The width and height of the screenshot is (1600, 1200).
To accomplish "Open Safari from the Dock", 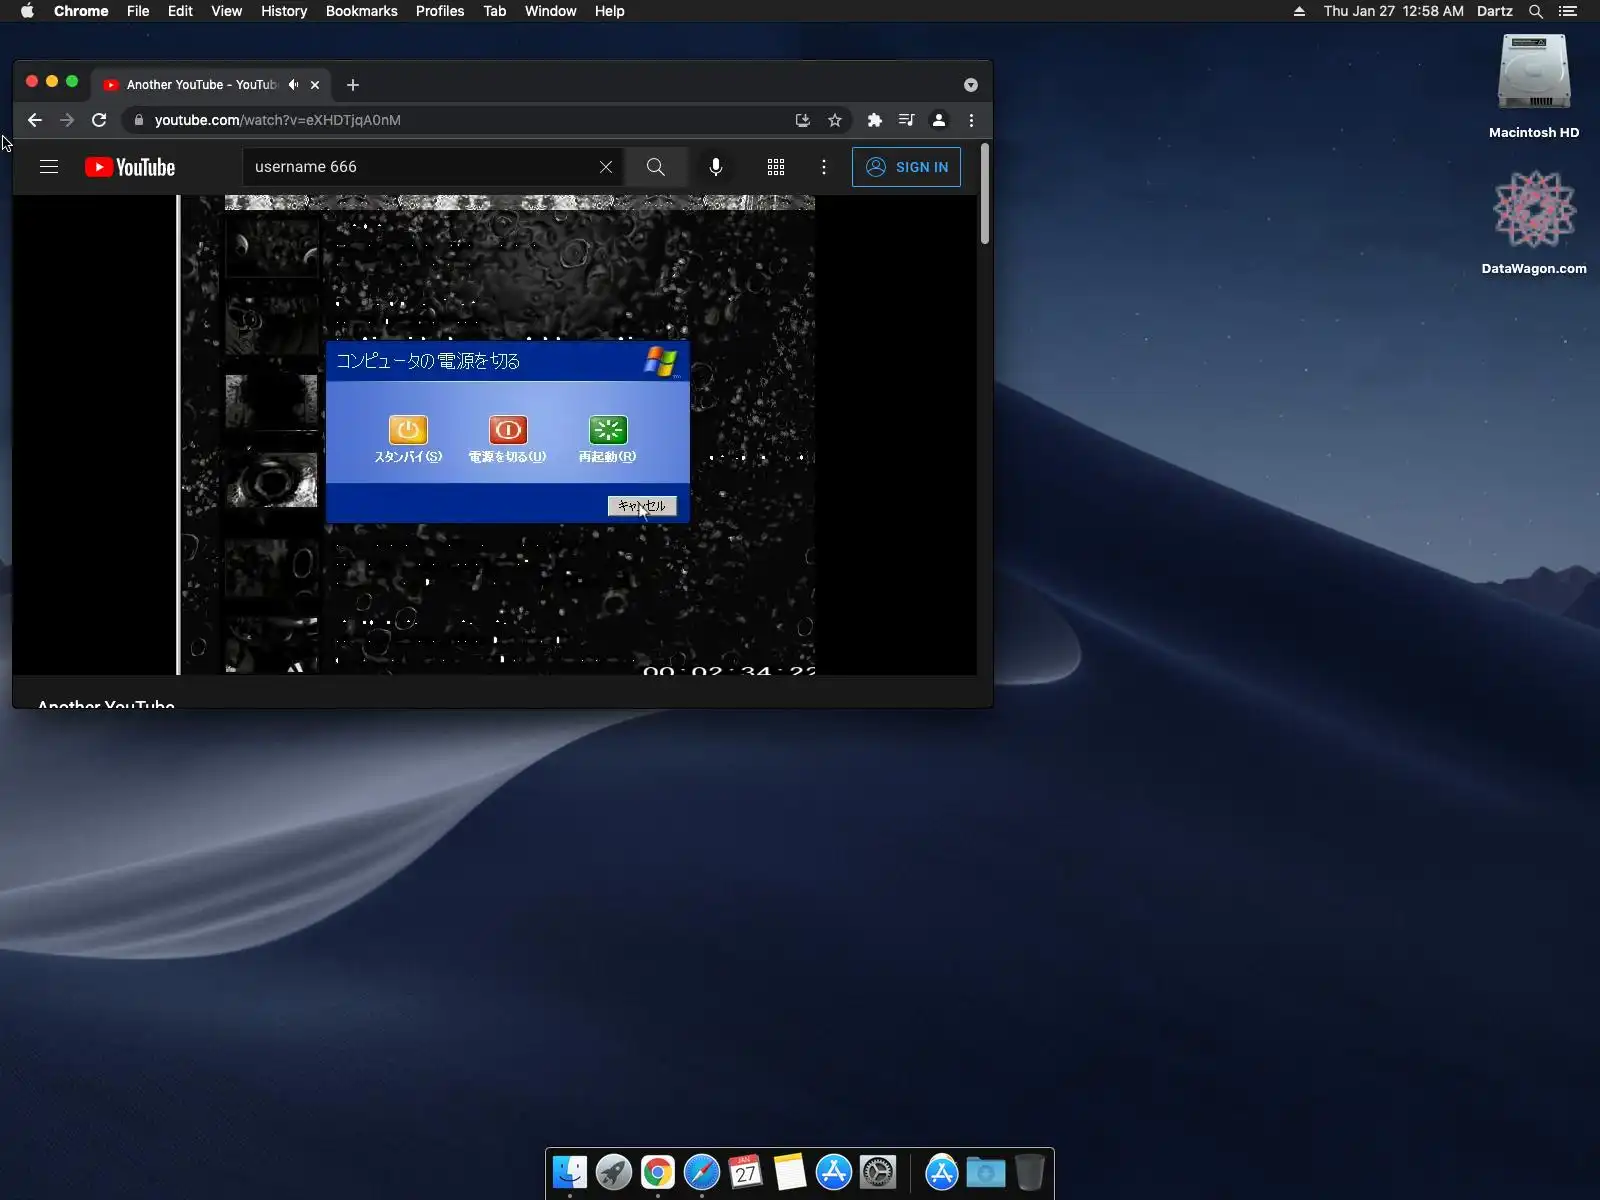I will point(702,1172).
